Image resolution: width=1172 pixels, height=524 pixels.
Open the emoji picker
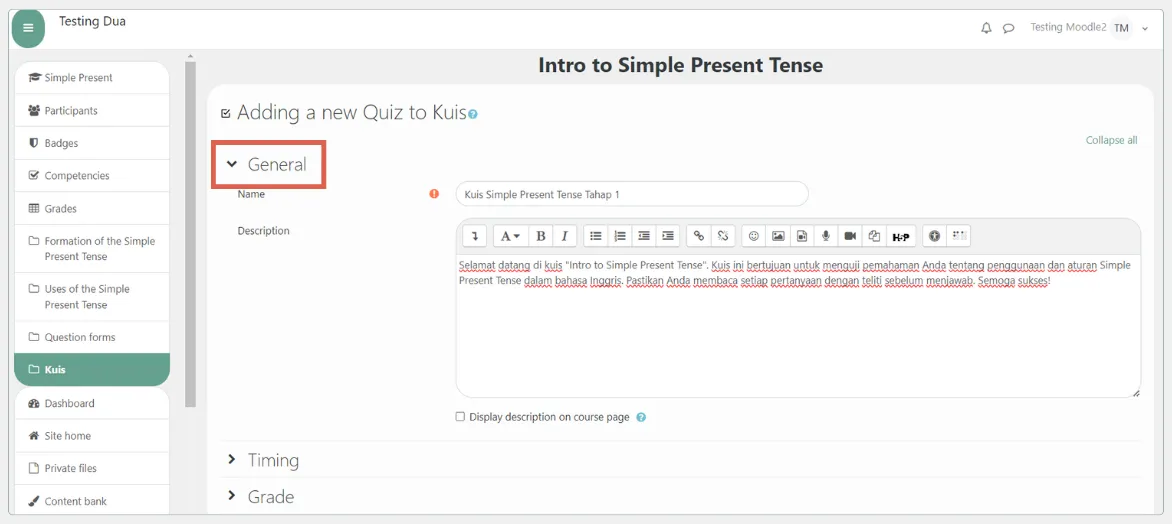(x=754, y=236)
